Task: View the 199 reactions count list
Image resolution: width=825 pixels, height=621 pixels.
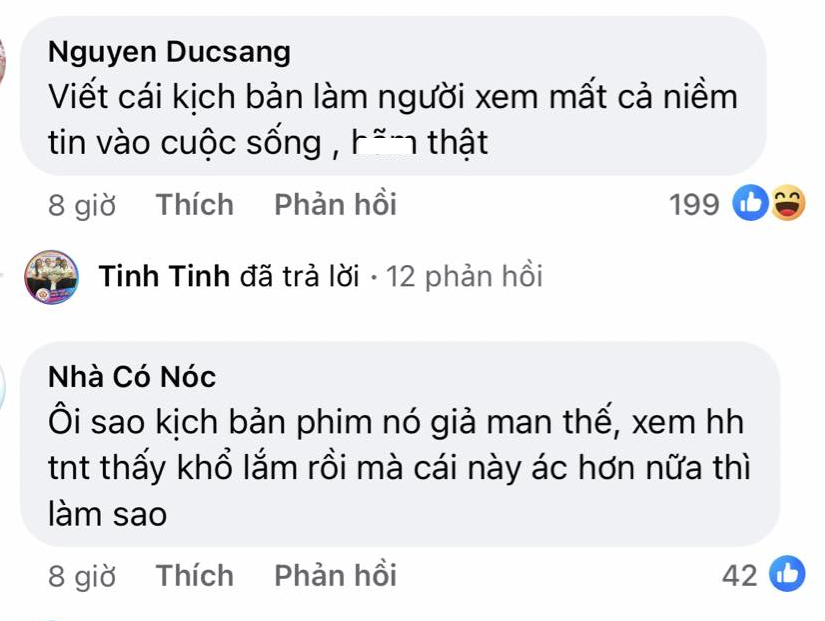Action: pos(694,205)
